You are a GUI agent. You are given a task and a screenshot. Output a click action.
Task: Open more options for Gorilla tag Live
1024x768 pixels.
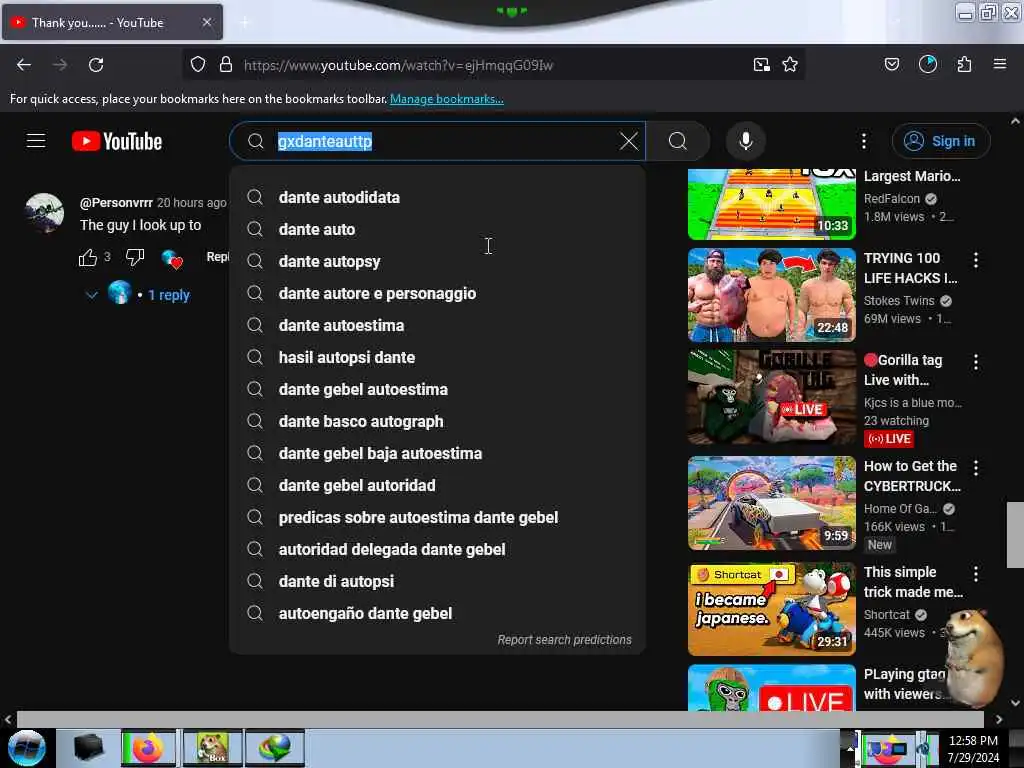click(x=976, y=362)
